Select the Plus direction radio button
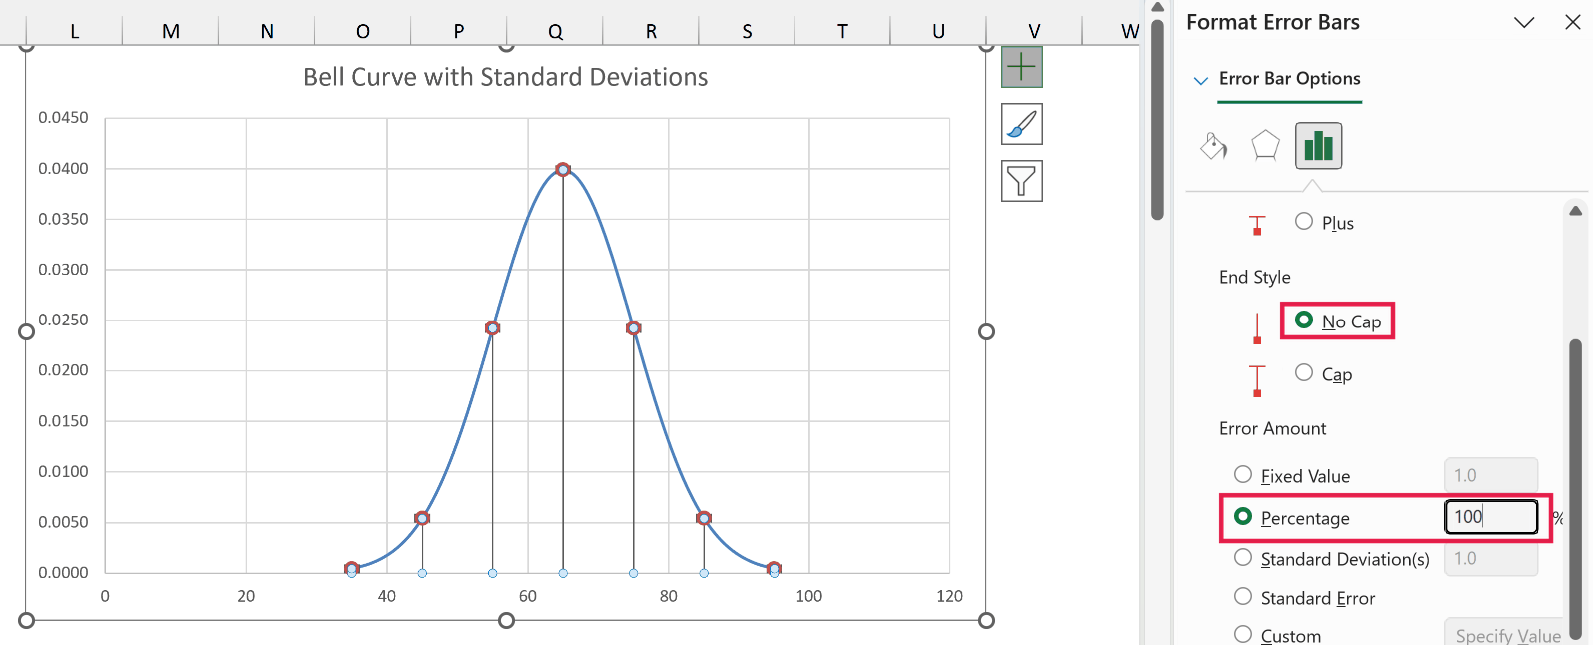The width and height of the screenshot is (1593, 645). 1304,221
